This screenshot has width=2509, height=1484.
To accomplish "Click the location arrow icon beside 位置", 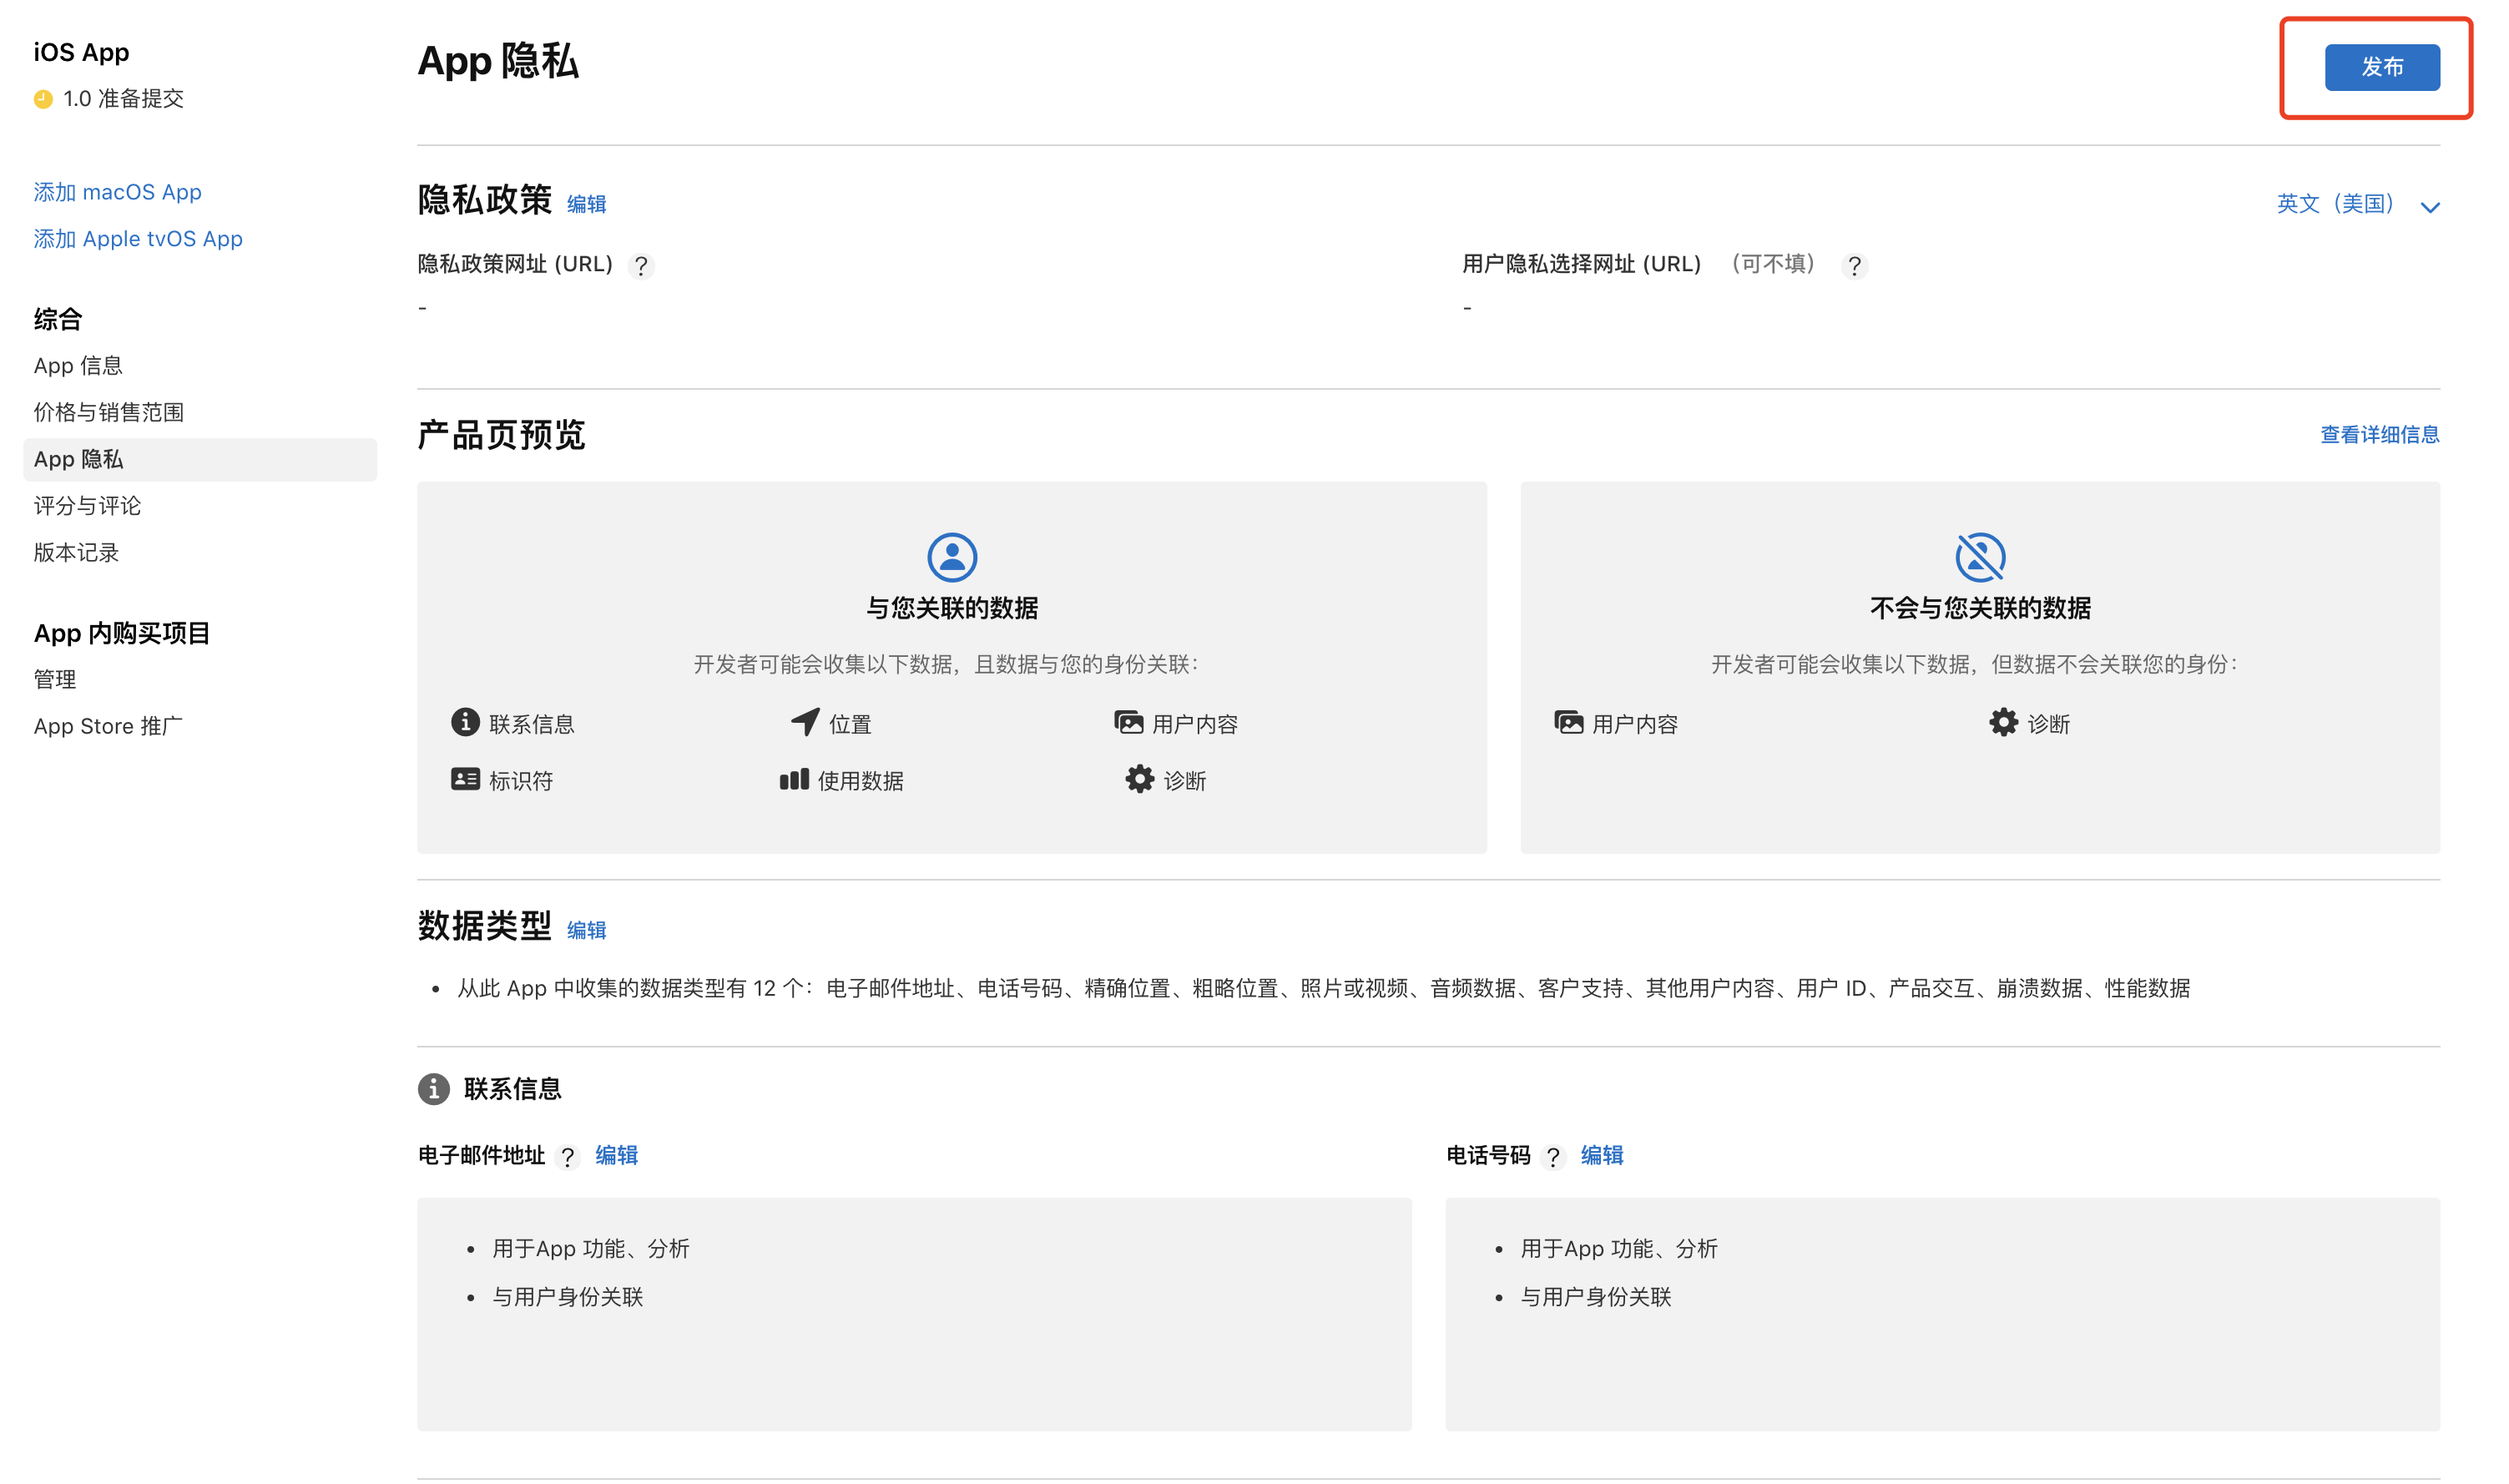I will click(x=805, y=722).
